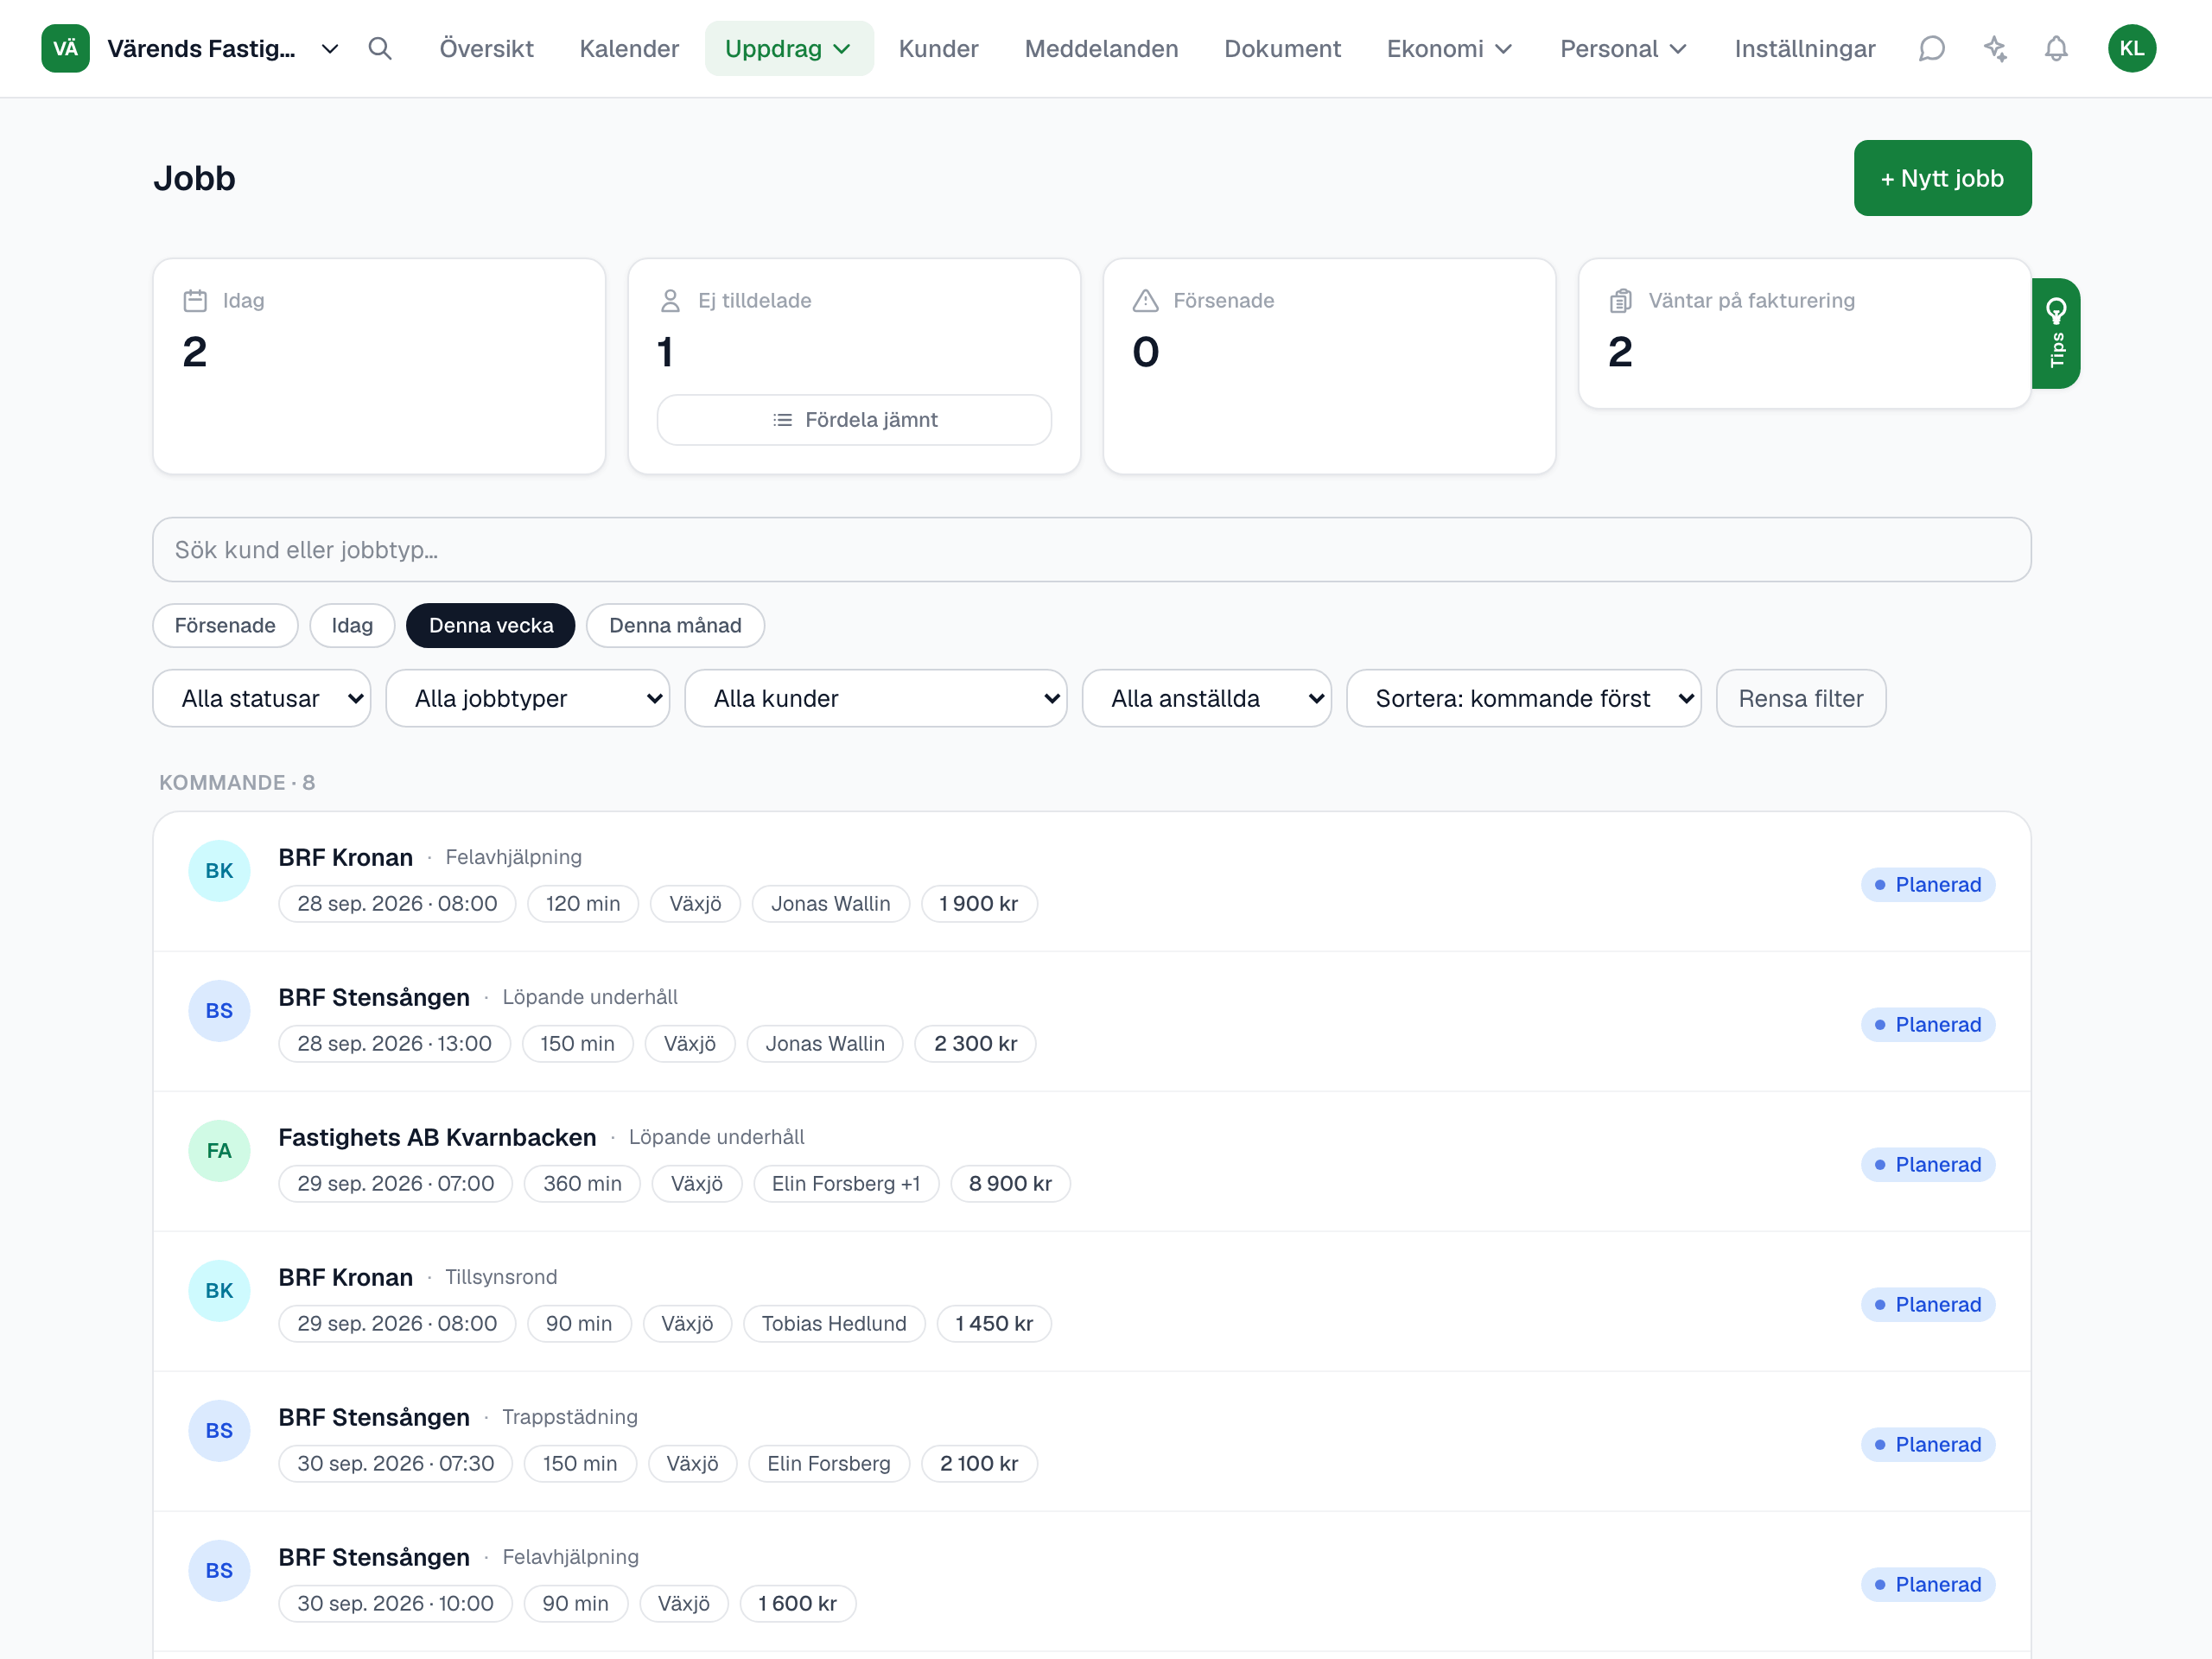Image resolution: width=2212 pixels, height=1659 pixels.
Task: Open the green Tips lightbulb tab
Action: [x=2056, y=333]
